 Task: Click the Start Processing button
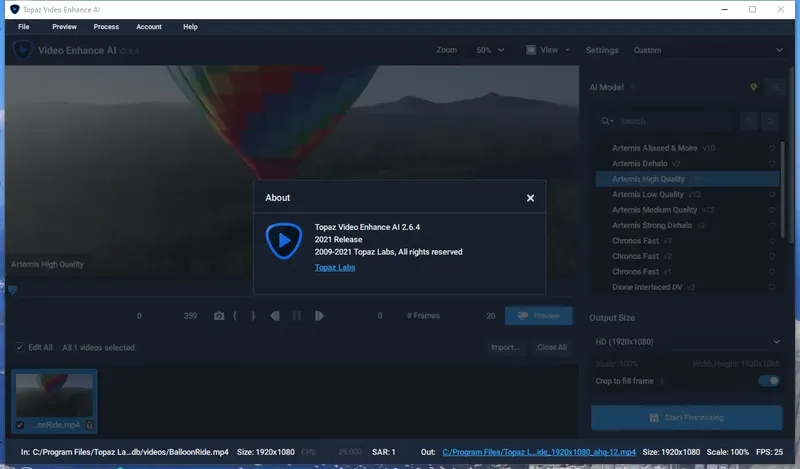point(687,417)
